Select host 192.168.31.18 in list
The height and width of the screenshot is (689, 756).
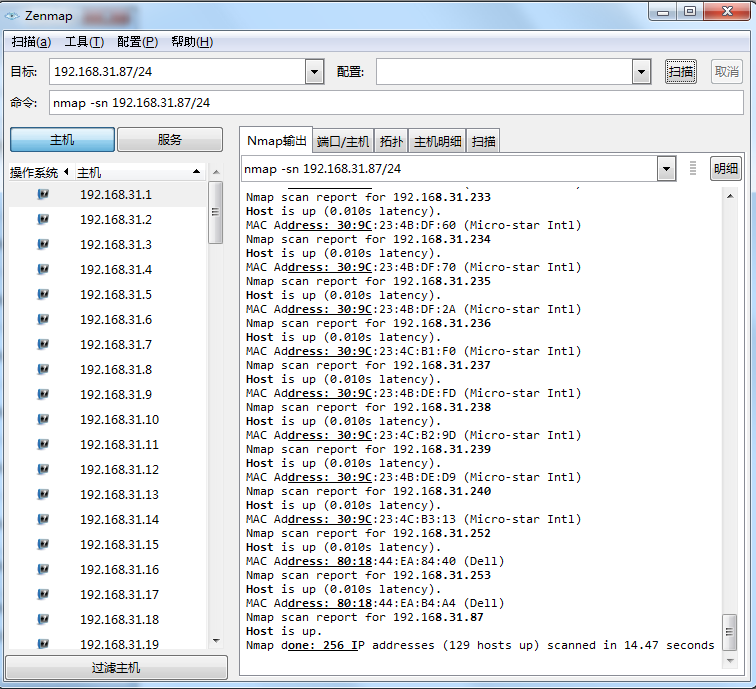107,619
